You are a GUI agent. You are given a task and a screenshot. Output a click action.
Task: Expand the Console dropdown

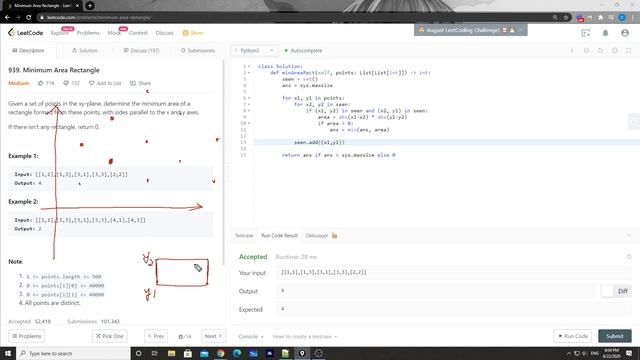coord(251,336)
